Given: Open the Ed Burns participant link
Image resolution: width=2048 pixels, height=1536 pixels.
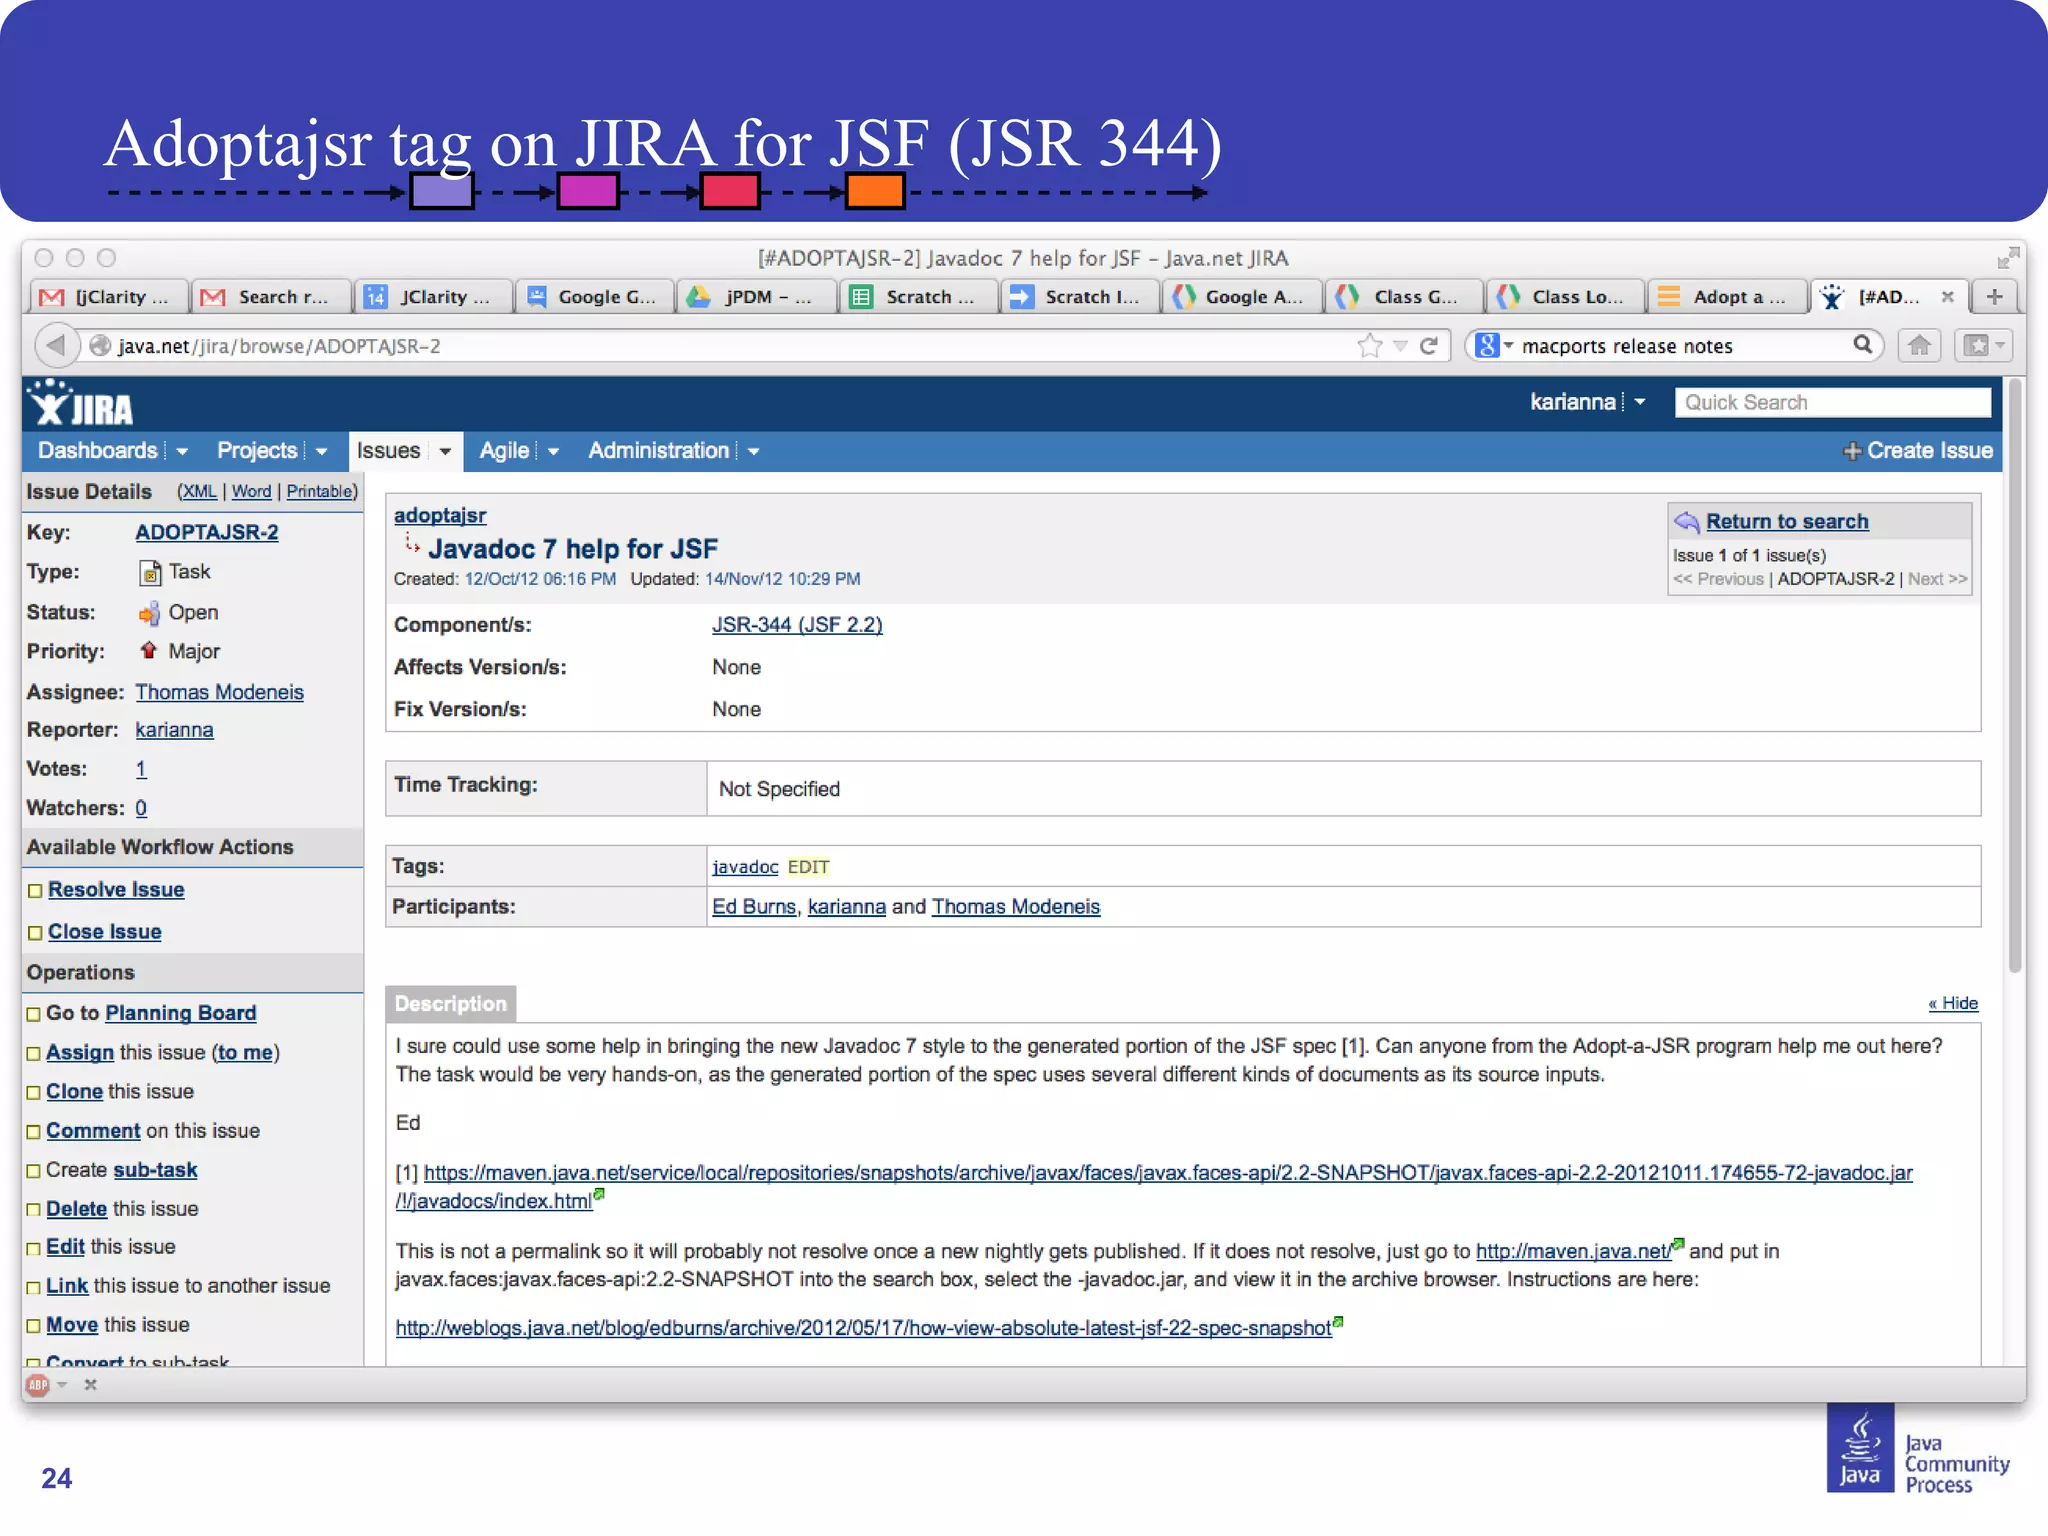Looking at the screenshot, I should (x=754, y=907).
